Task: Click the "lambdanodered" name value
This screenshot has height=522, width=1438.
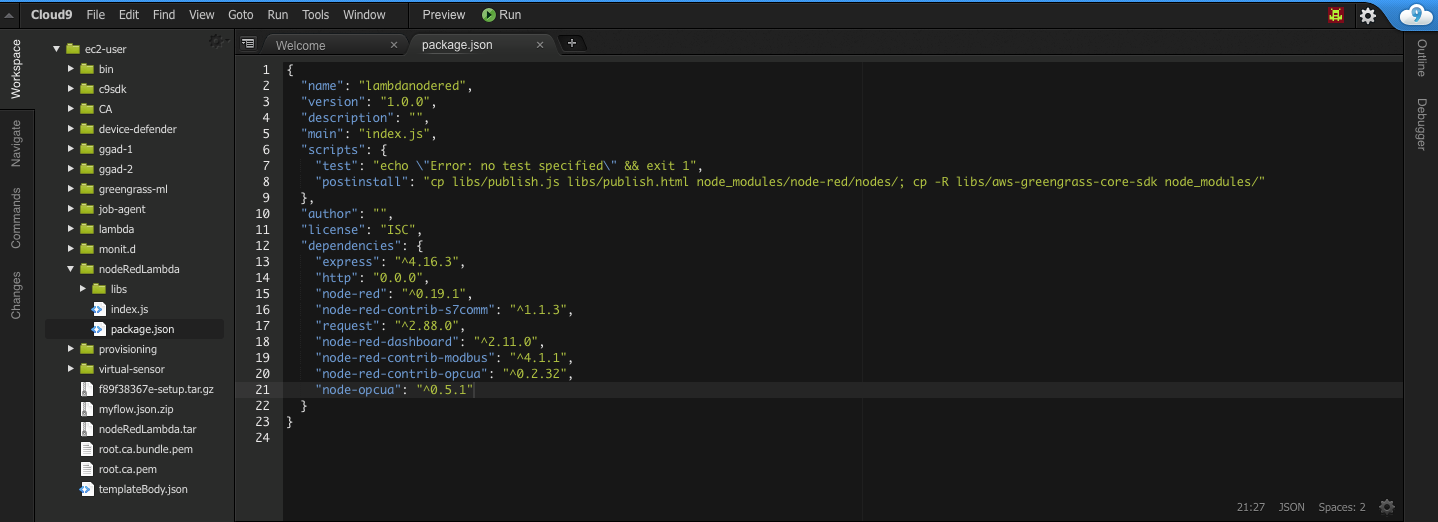Action: click(x=410, y=85)
